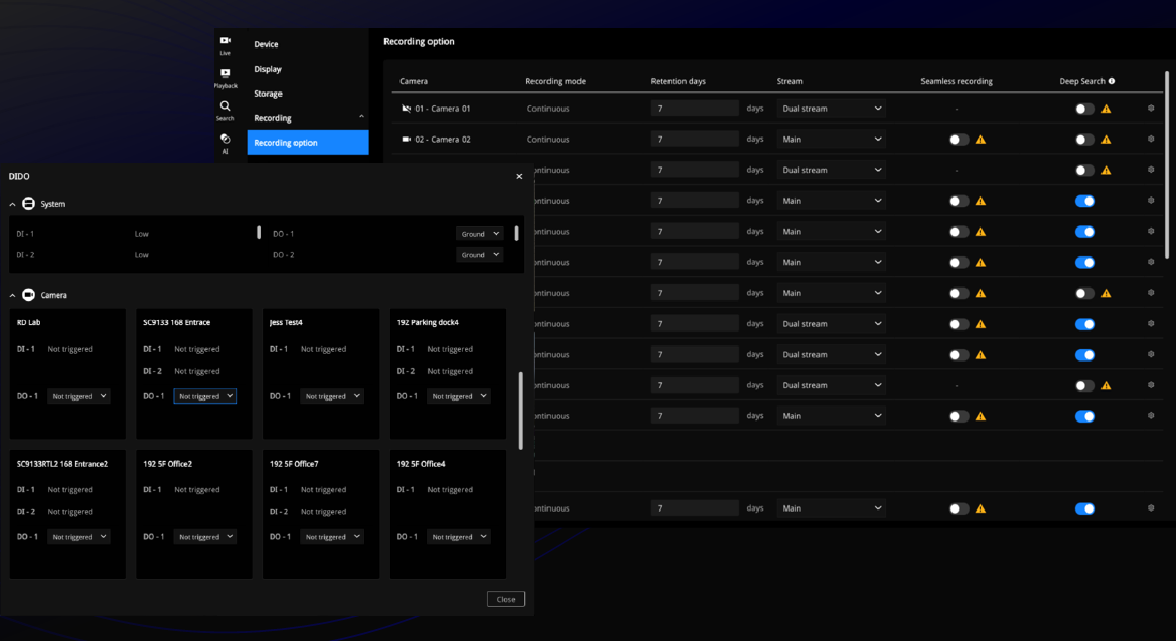This screenshot has width=1176, height=641.
Task: Collapse the System section in DIDO
Action: (x=13, y=204)
